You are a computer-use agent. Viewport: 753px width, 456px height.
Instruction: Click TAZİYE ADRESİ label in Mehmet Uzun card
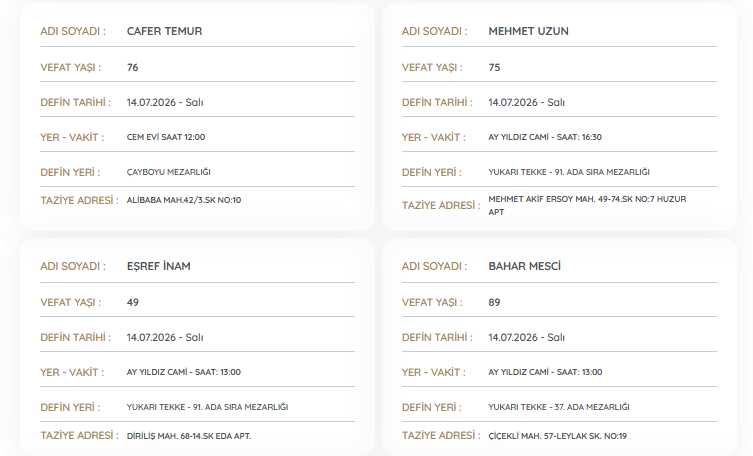click(x=441, y=205)
